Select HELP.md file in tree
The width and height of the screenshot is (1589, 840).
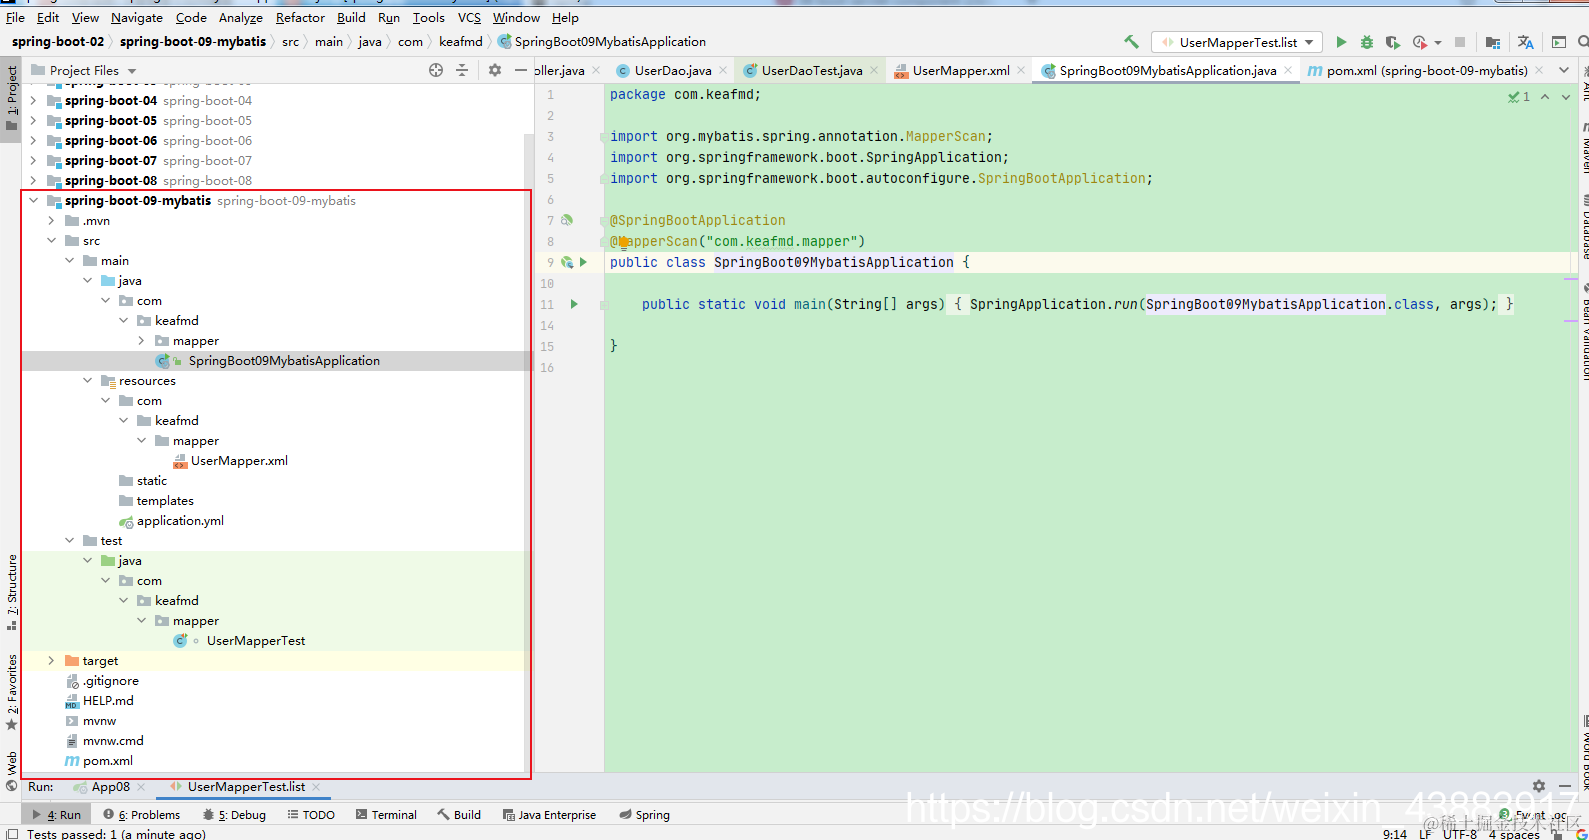108,700
